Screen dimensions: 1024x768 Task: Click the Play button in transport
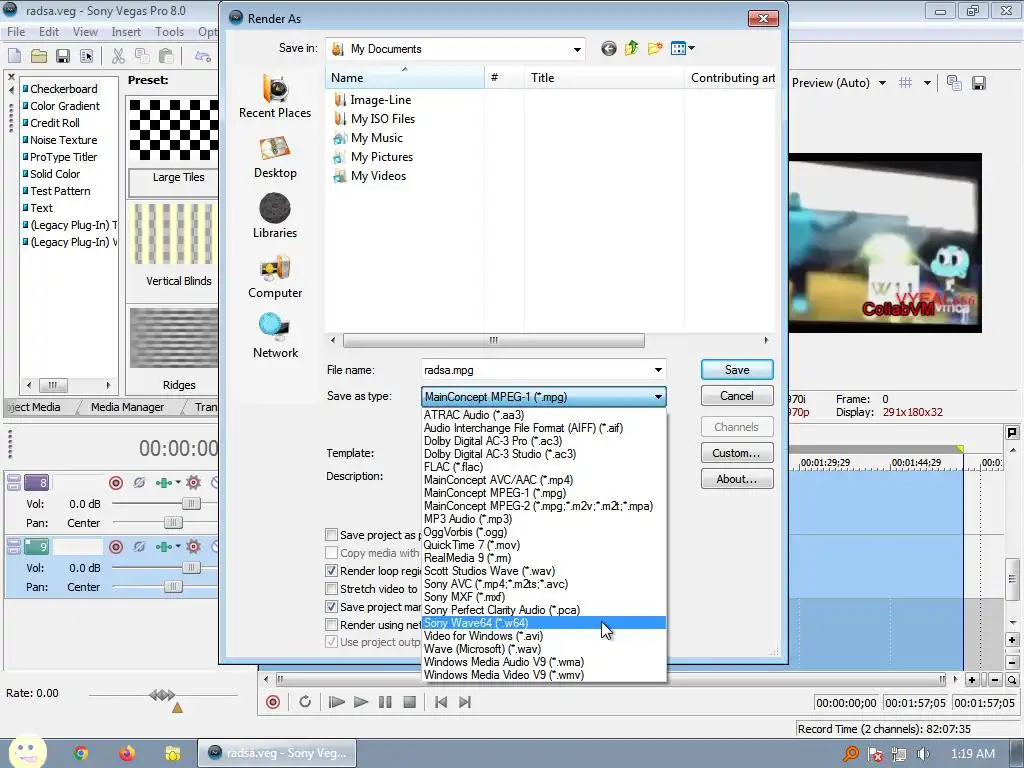point(360,702)
